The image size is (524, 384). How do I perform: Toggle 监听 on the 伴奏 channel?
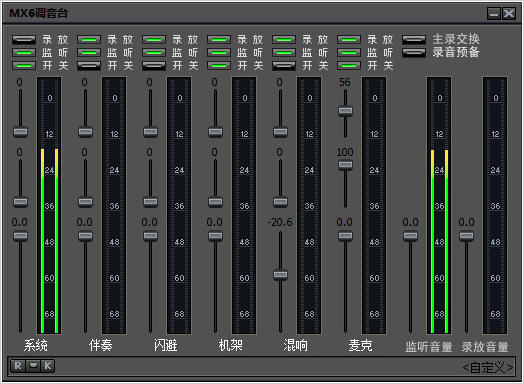click(x=89, y=52)
